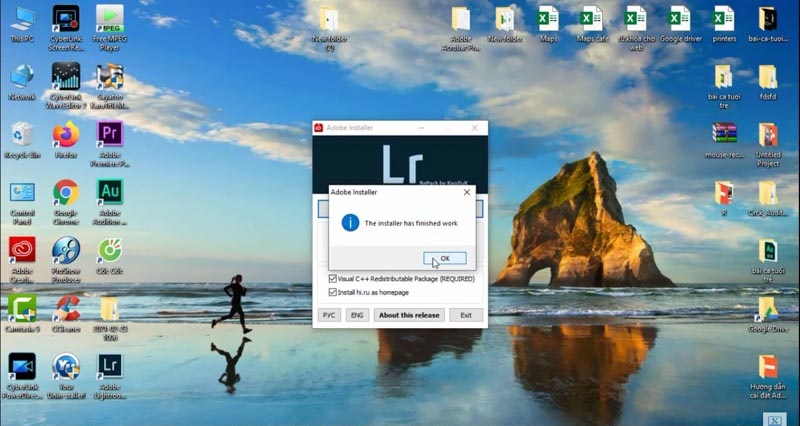Select Adobe Audition shortcut

pos(110,203)
